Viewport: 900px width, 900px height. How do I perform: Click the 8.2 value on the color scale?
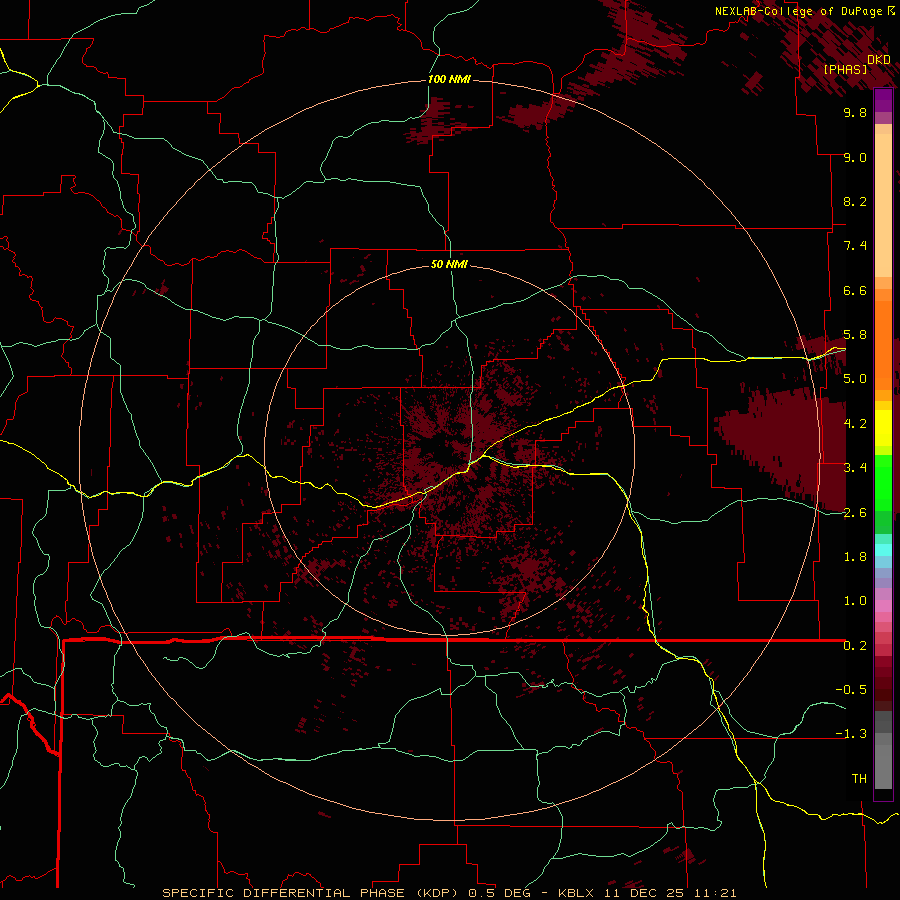coord(855,201)
